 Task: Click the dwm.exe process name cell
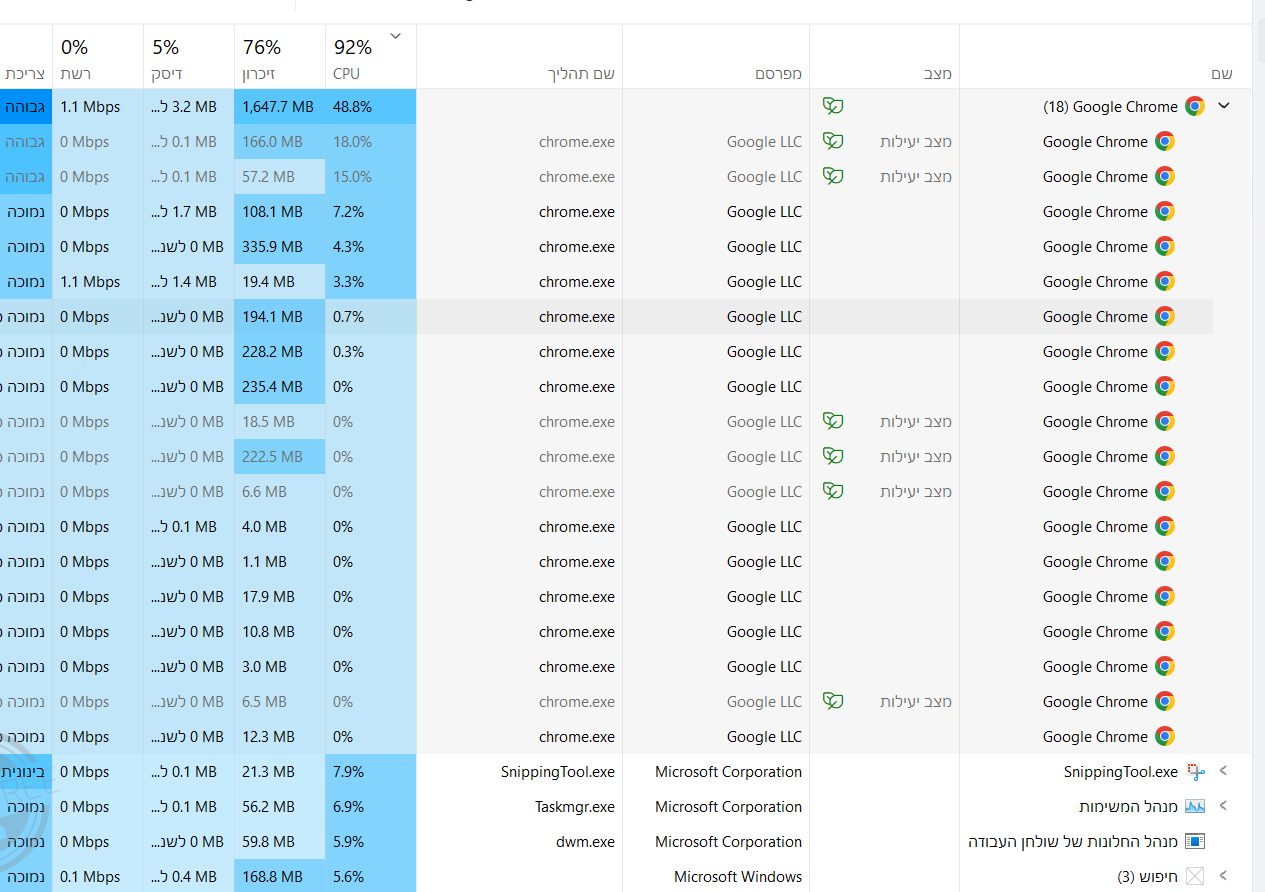(x=519, y=841)
